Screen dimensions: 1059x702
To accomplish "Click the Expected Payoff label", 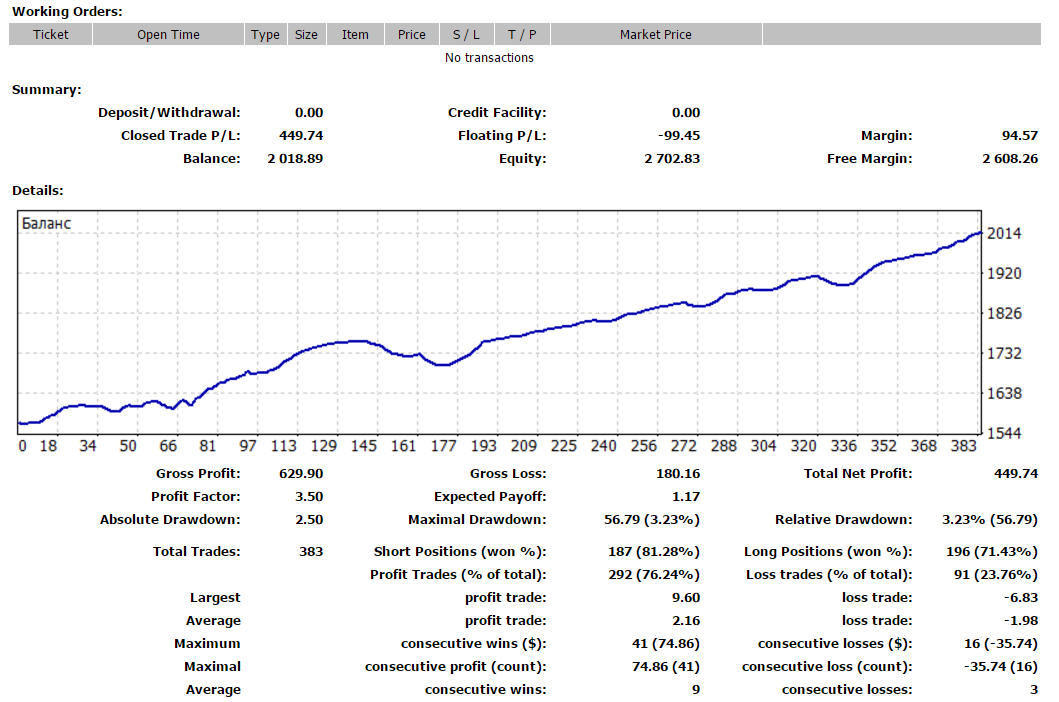I will coord(490,497).
